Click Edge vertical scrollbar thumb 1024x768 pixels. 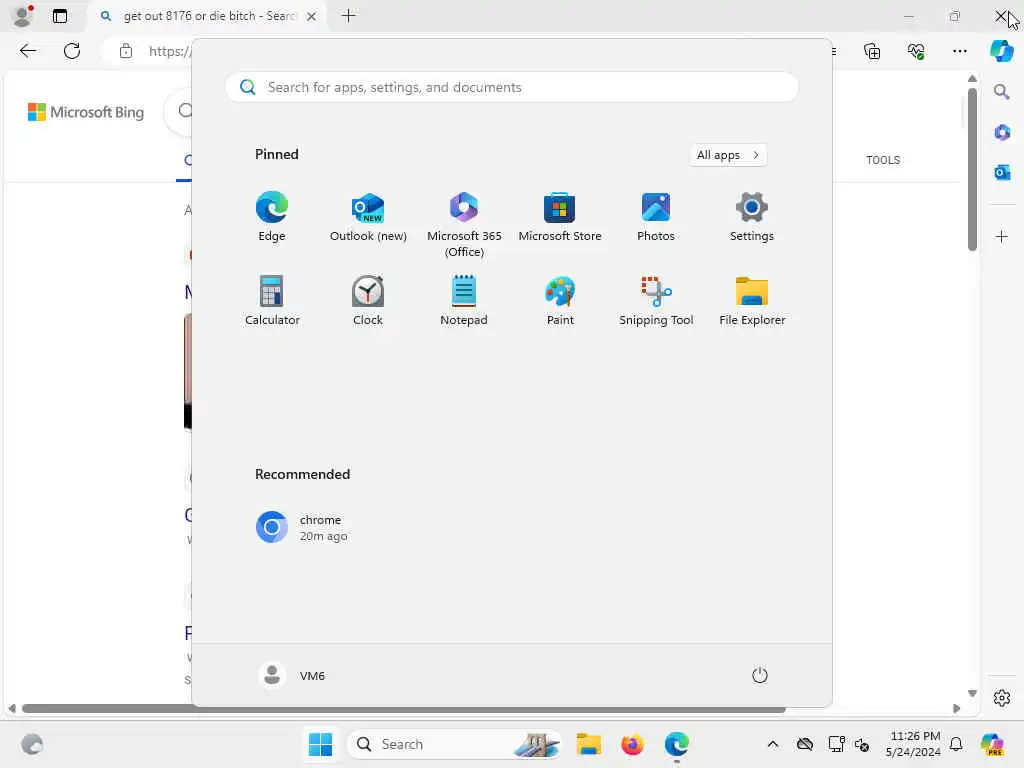(x=972, y=168)
